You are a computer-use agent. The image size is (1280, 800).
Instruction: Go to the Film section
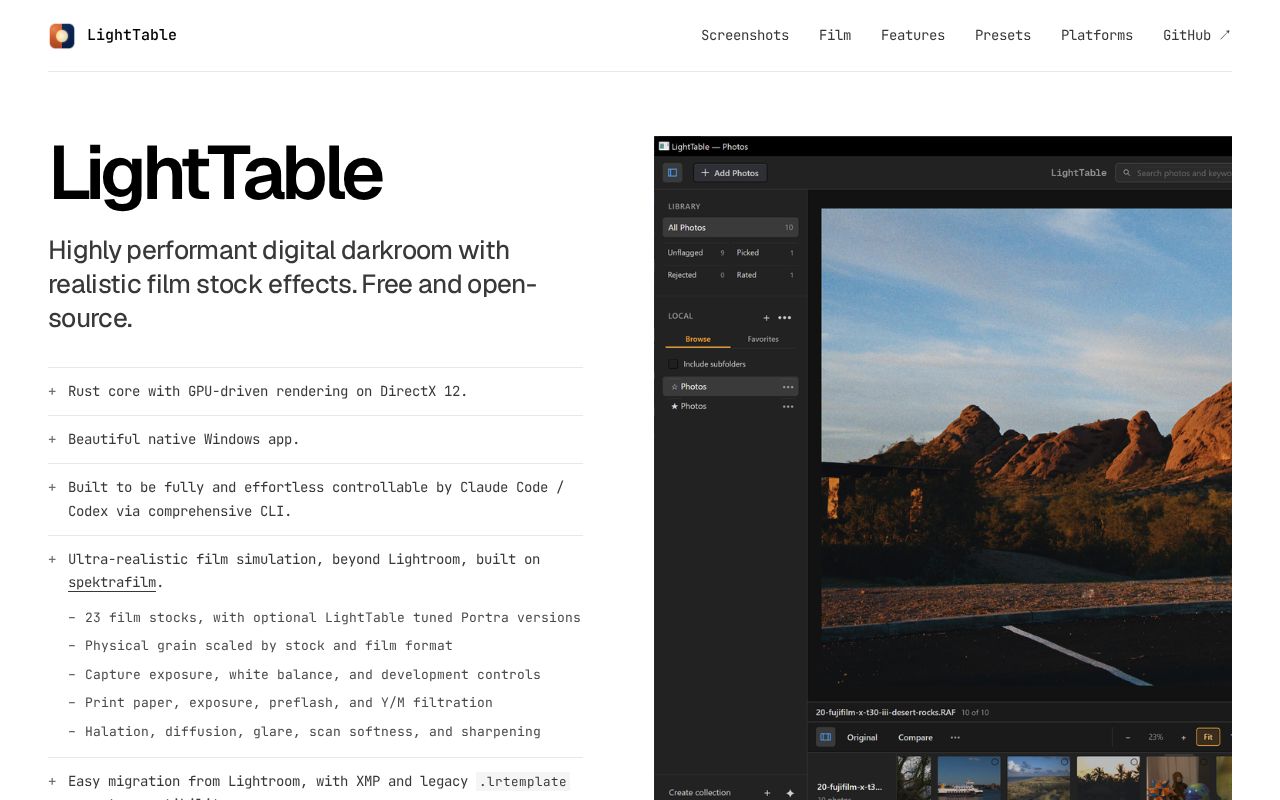[x=835, y=35]
